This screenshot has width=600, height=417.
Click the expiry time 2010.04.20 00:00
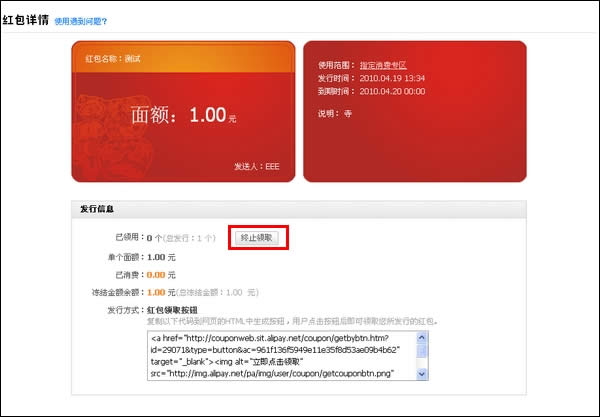tap(392, 91)
